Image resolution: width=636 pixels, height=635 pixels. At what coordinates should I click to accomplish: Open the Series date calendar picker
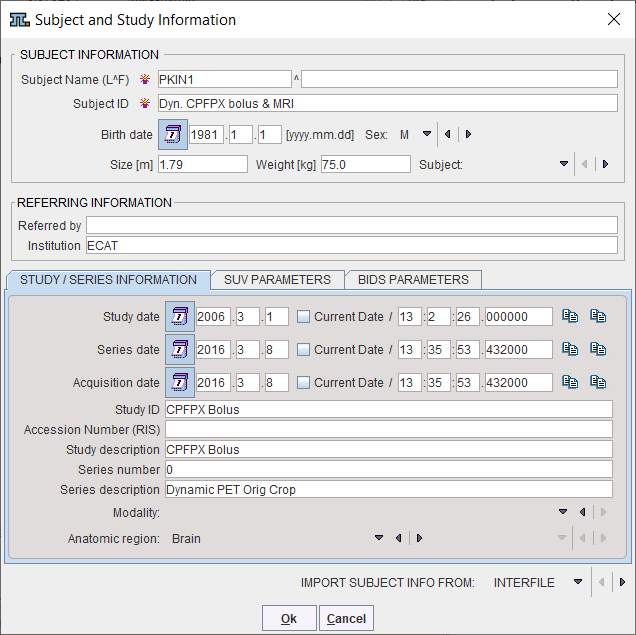(180, 349)
